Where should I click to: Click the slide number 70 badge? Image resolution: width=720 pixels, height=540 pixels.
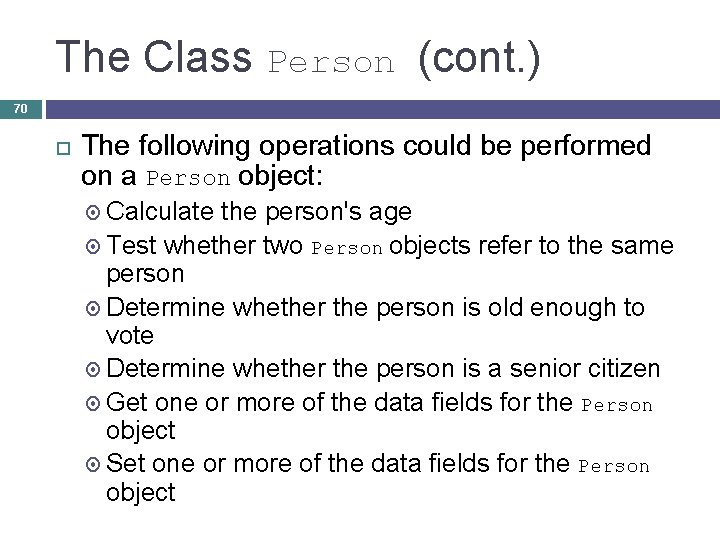[x=19, y=107]
